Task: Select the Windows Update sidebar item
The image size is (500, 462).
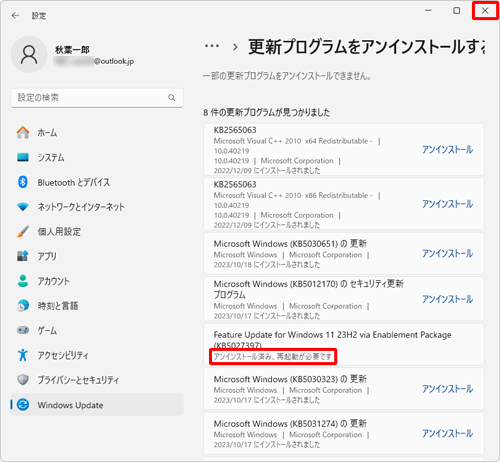Action: tap(97, 405)
